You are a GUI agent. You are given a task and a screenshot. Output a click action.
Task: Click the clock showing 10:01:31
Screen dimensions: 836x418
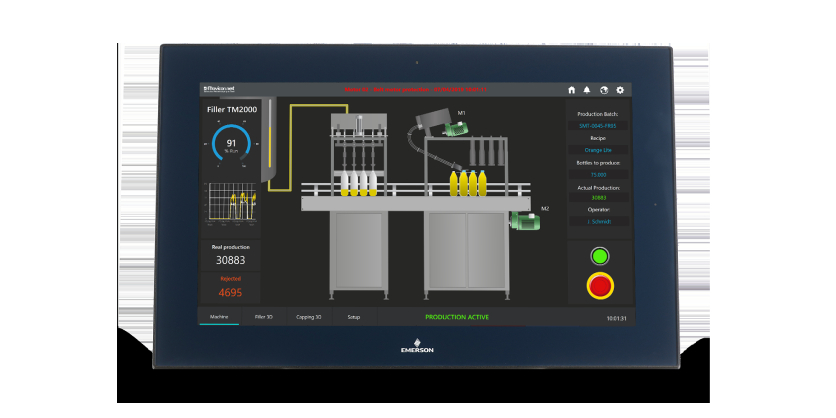[x=616, y=319]
